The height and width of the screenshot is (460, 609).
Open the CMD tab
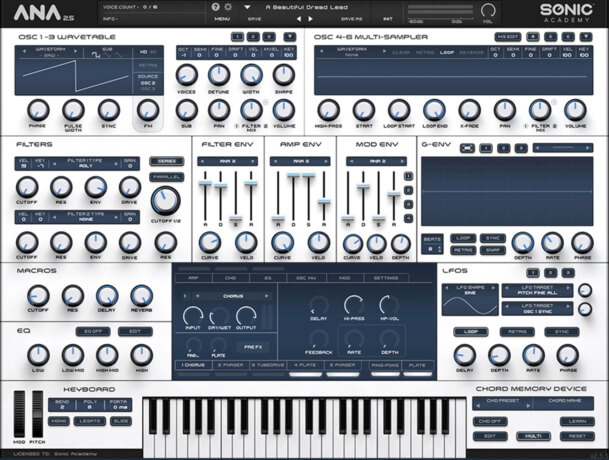pos(230,278)
